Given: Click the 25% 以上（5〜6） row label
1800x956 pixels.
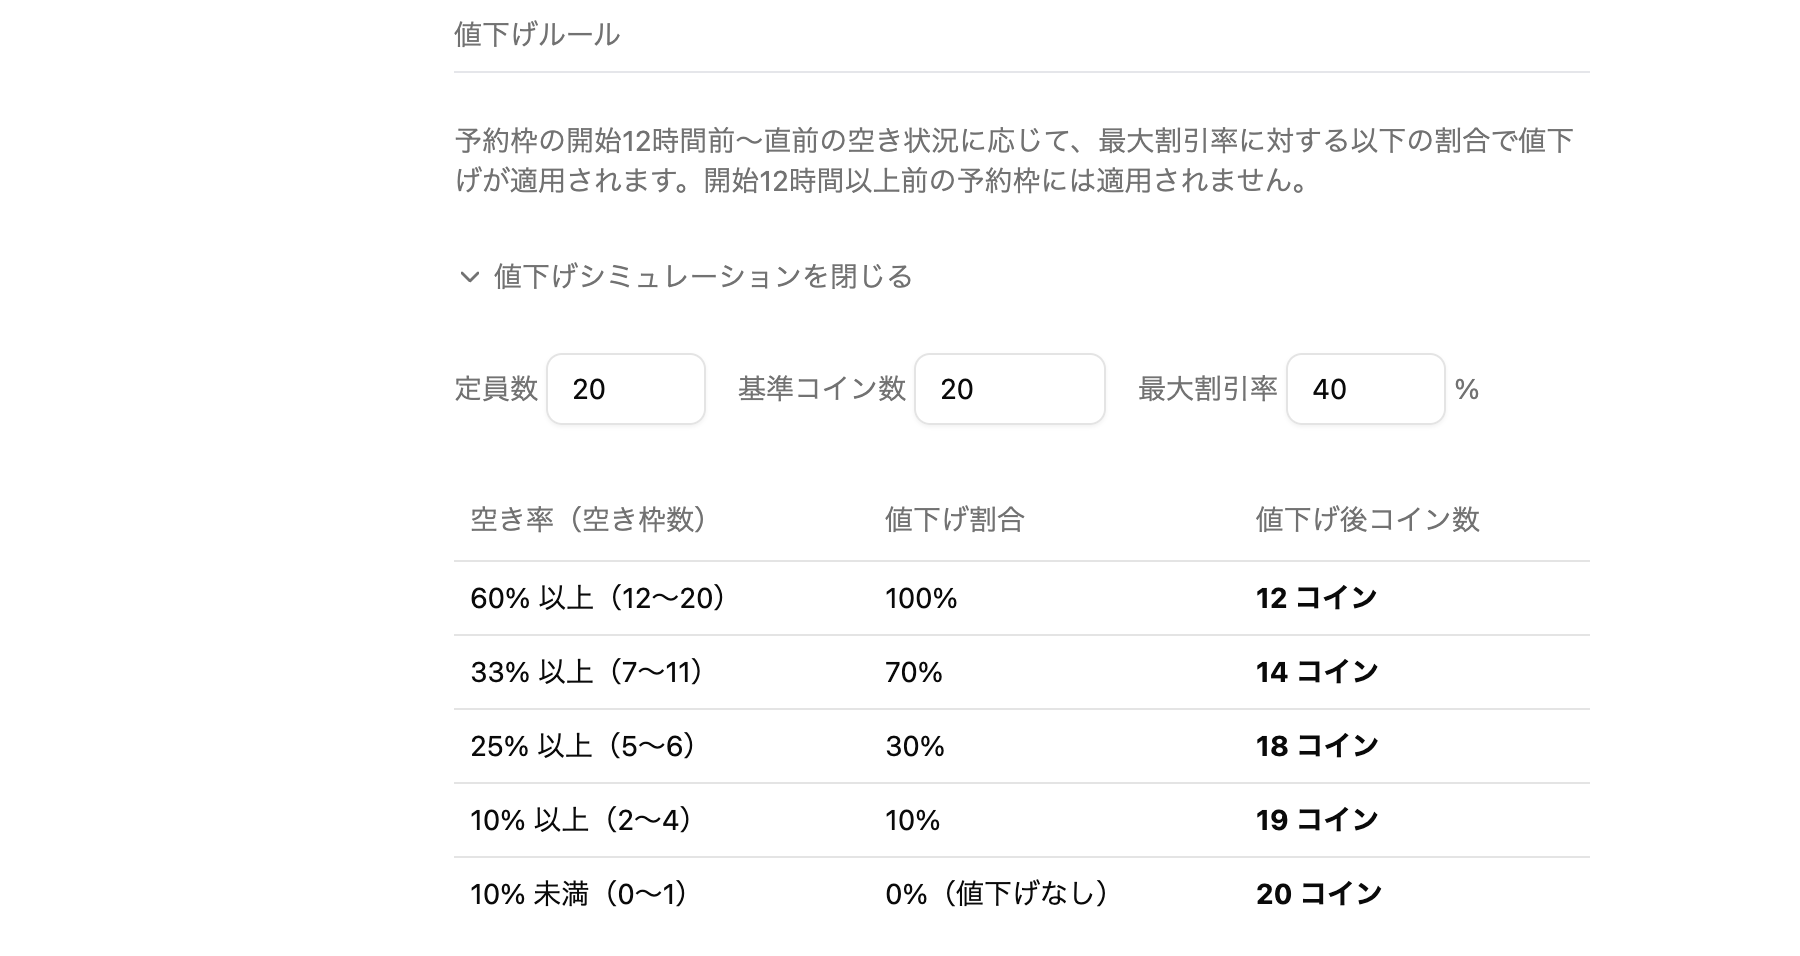Looking at the screenshot, I should pyautogui.click(x=583, y=746).
